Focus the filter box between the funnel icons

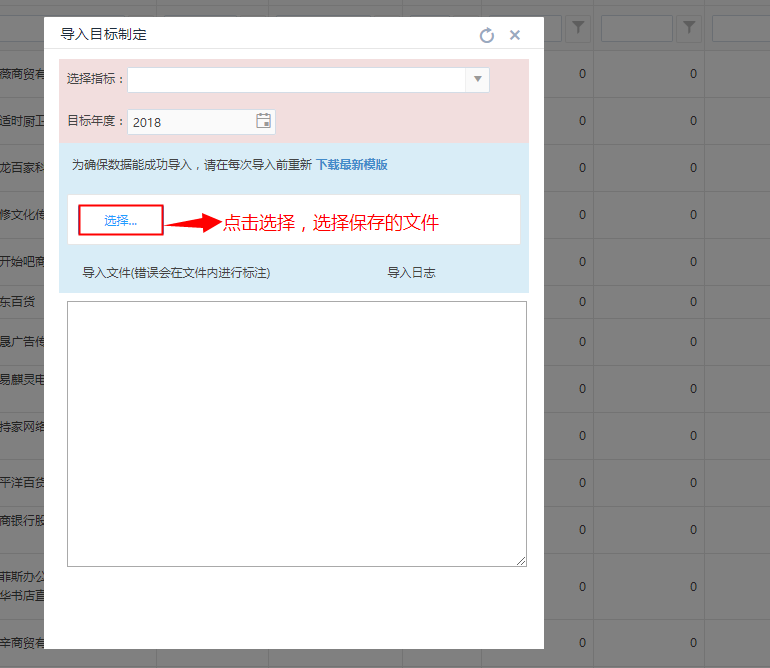[x=637, y=29]
